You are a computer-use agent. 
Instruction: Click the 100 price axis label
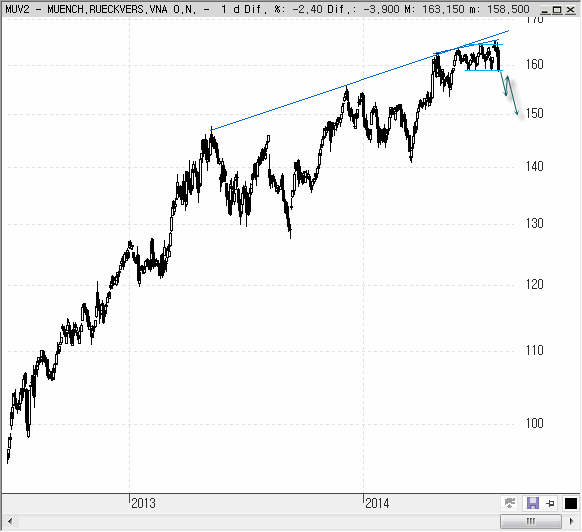(x=535, y=423)
